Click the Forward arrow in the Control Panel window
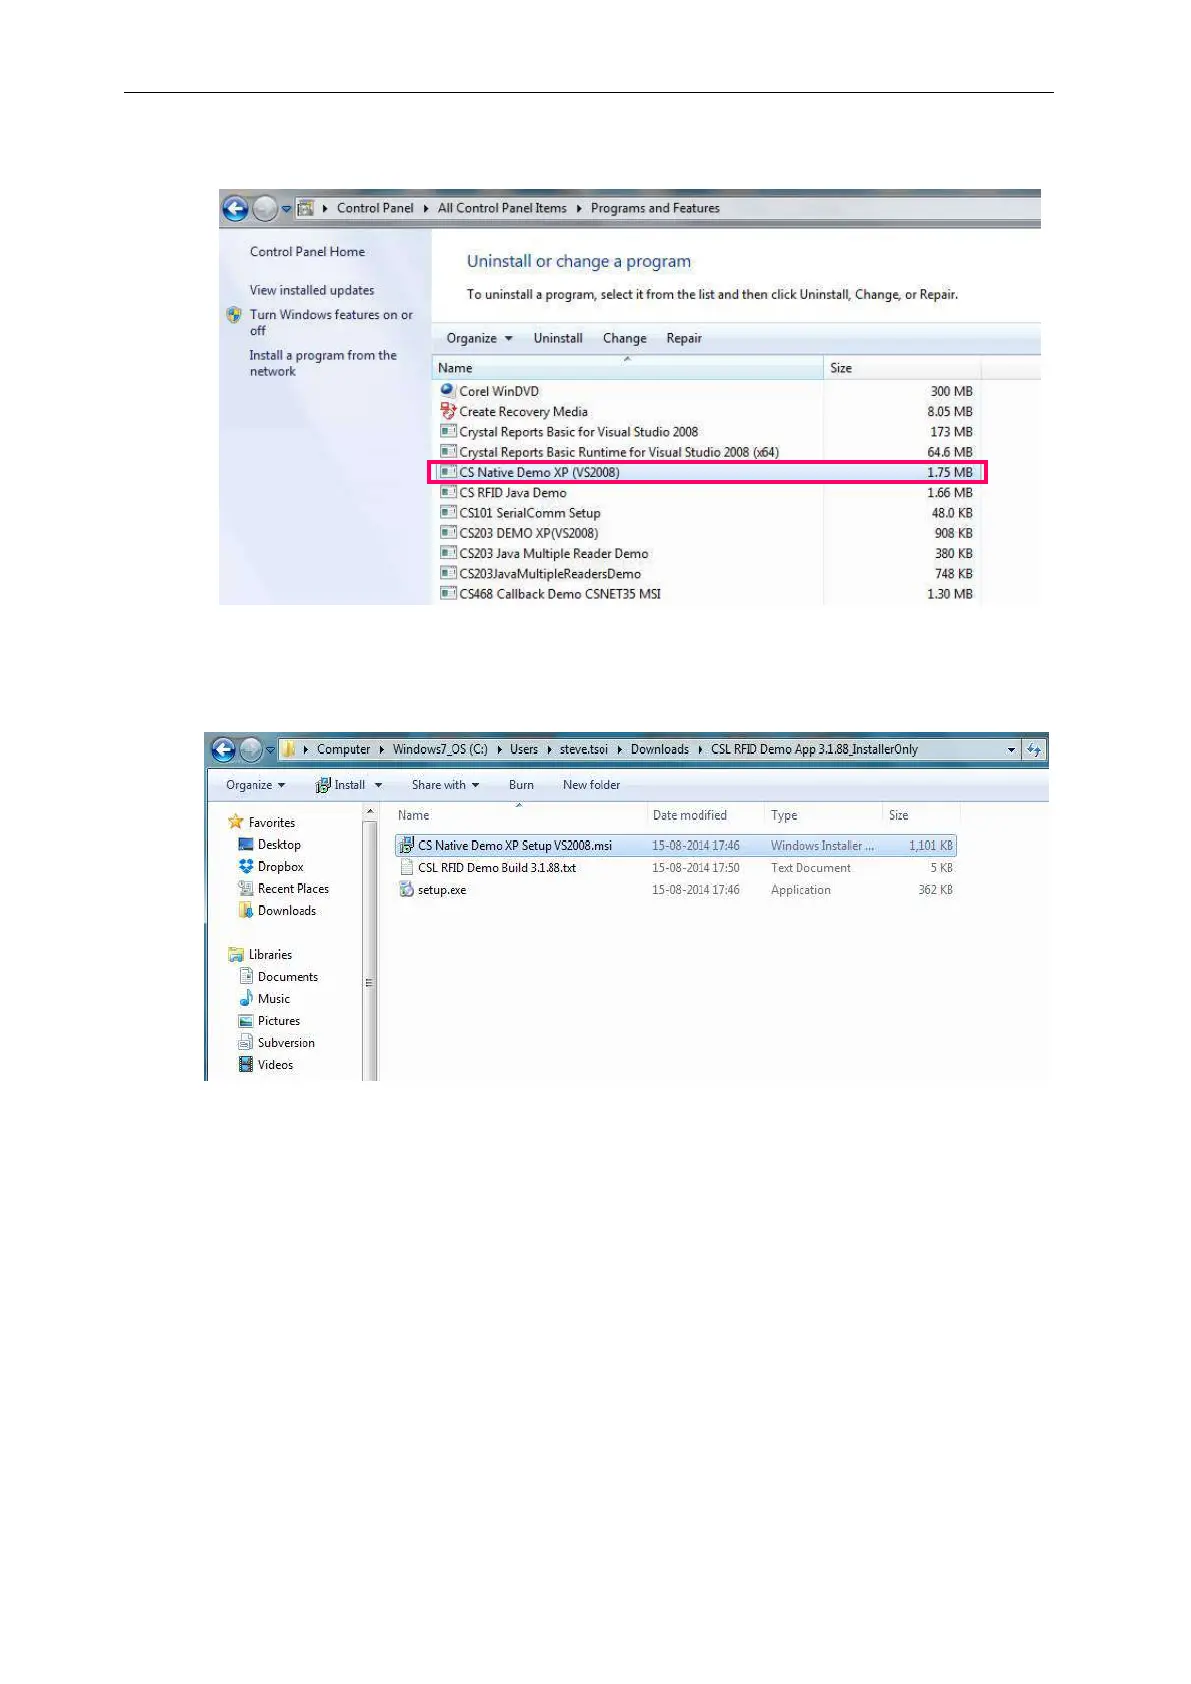 click(x=264, y=208)
